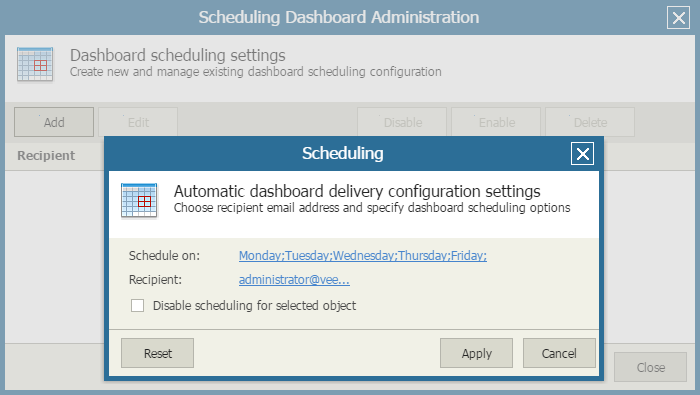Open the administrator@vee... recipient link

pyautogui.click(x=294, y=280)
